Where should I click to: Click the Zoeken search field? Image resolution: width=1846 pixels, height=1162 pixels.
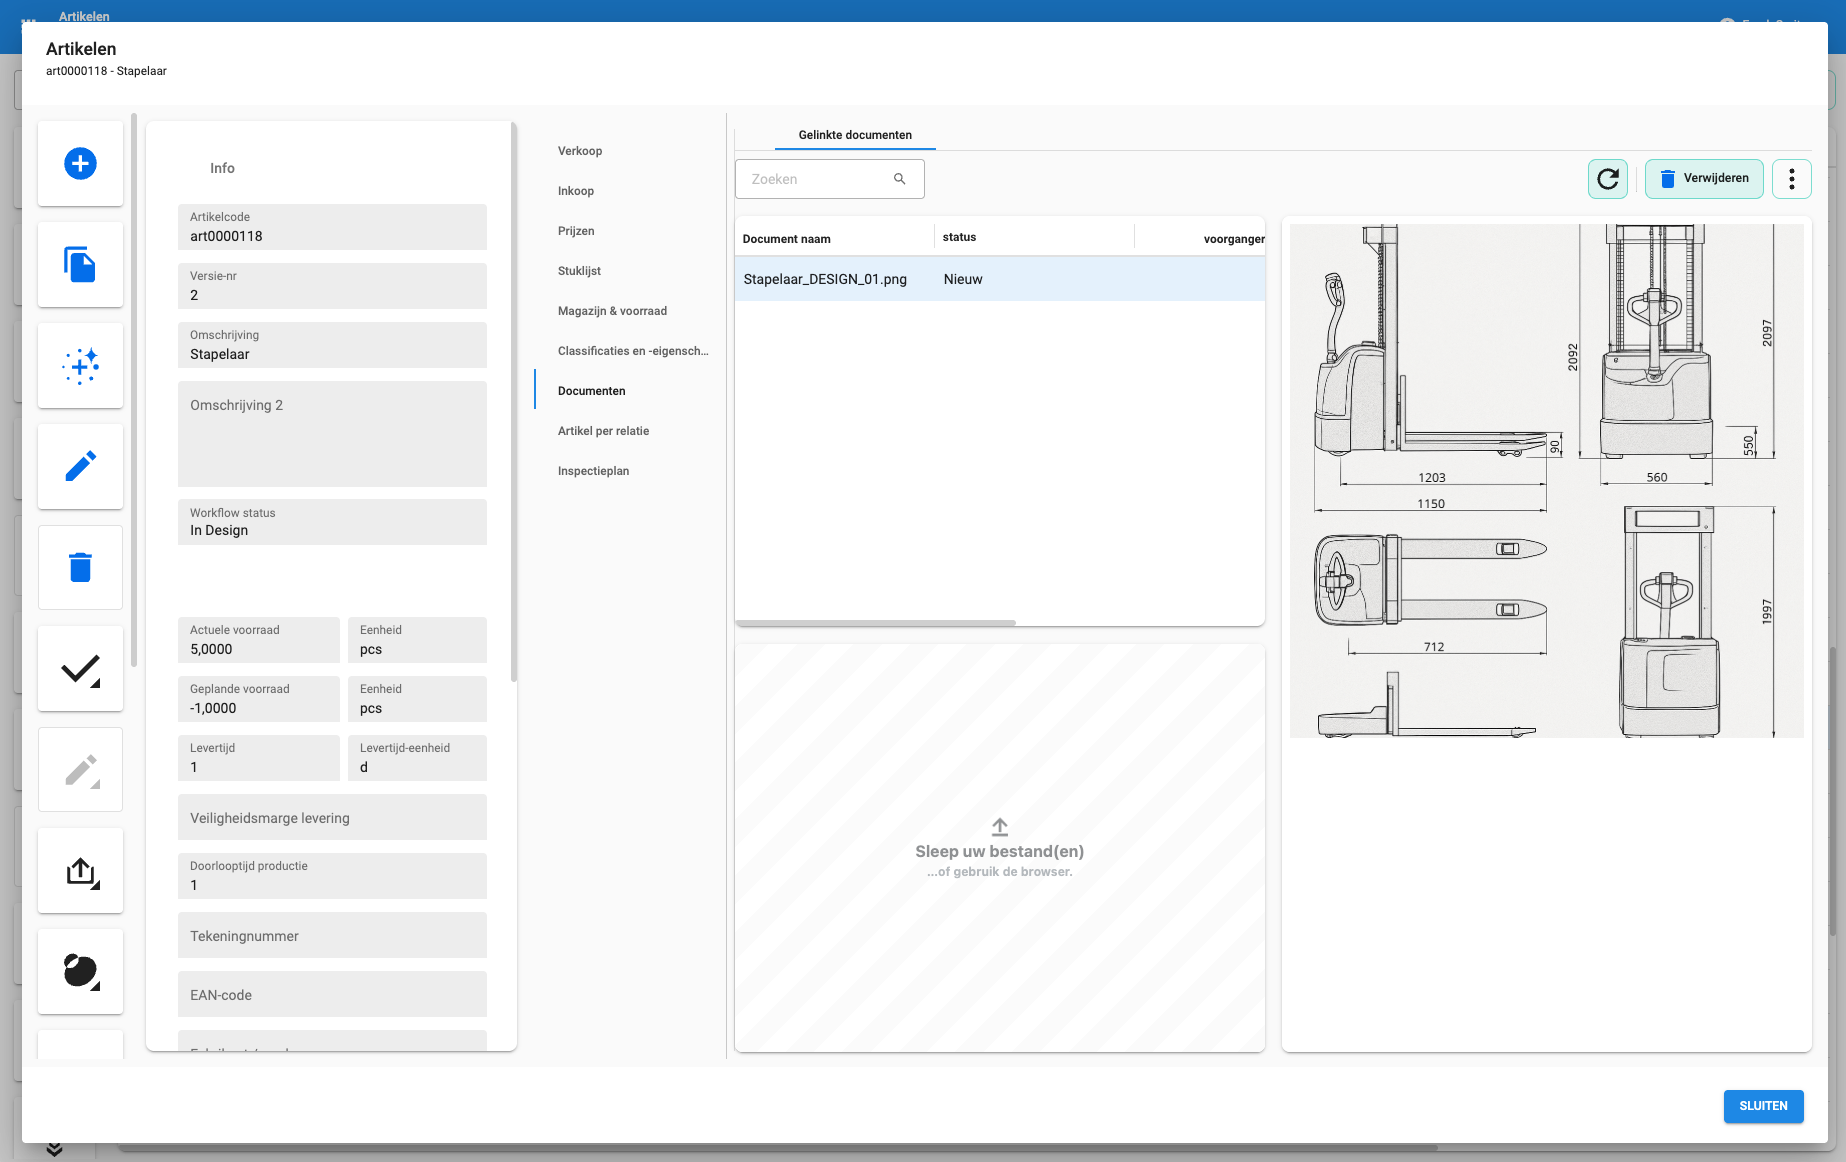(830, 179)
